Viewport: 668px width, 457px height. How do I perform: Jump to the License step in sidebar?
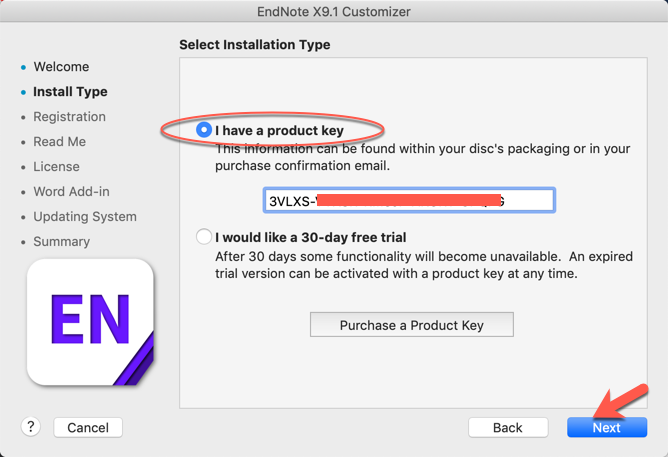[x=56, y=167]
